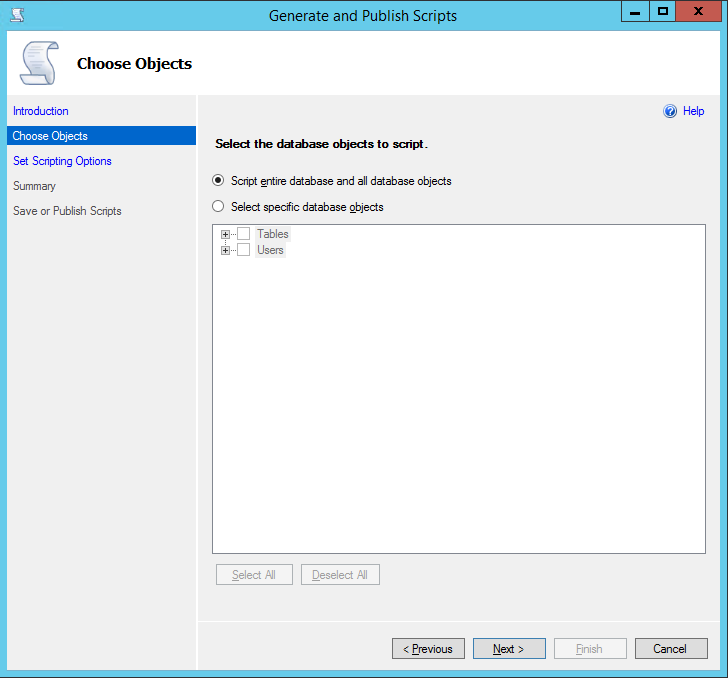The height and width of the screenshot is (680, 728).
Task: Click the Summary step in sidebar
Action: coord(34,186)
